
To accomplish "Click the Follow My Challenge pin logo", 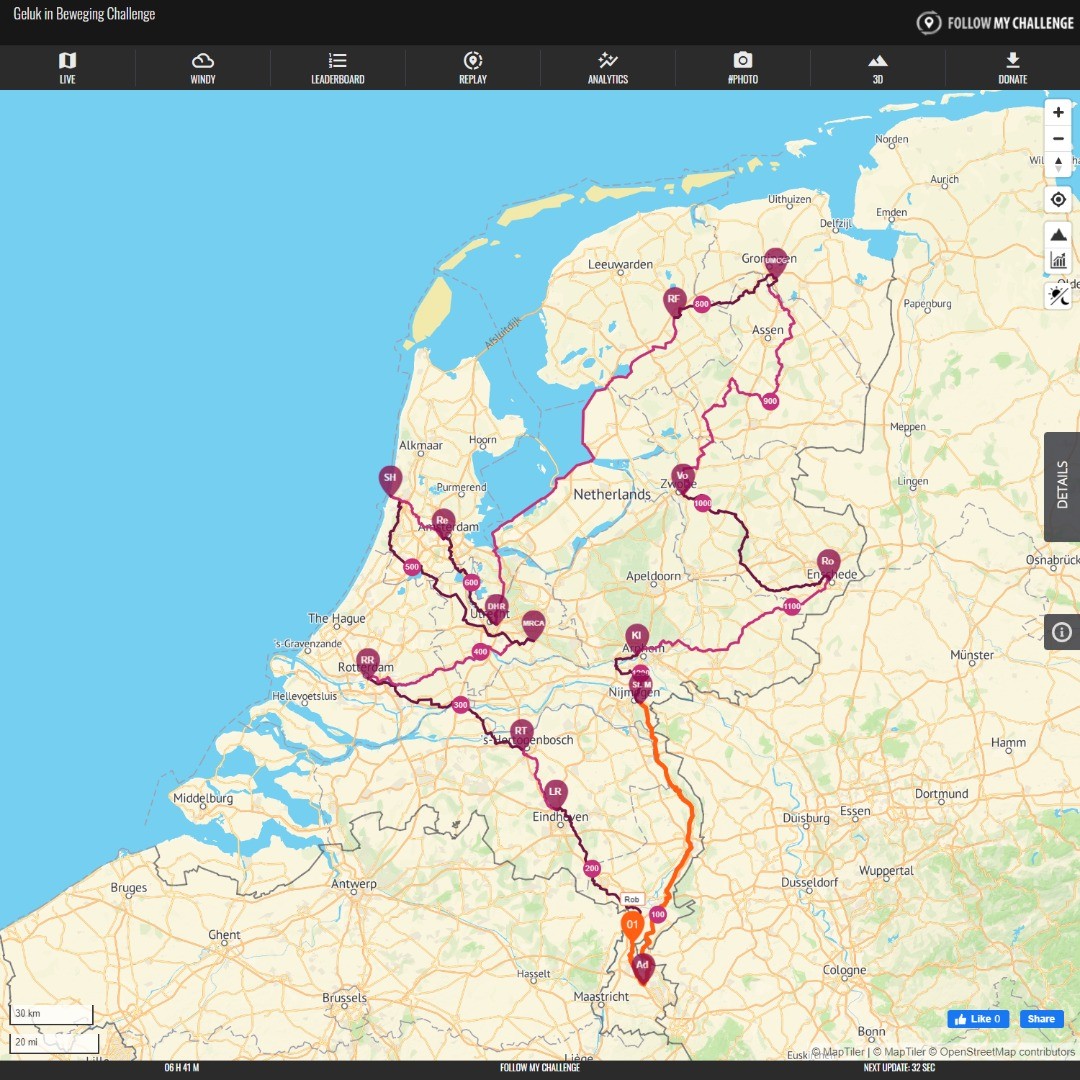I will coord(929,22).
